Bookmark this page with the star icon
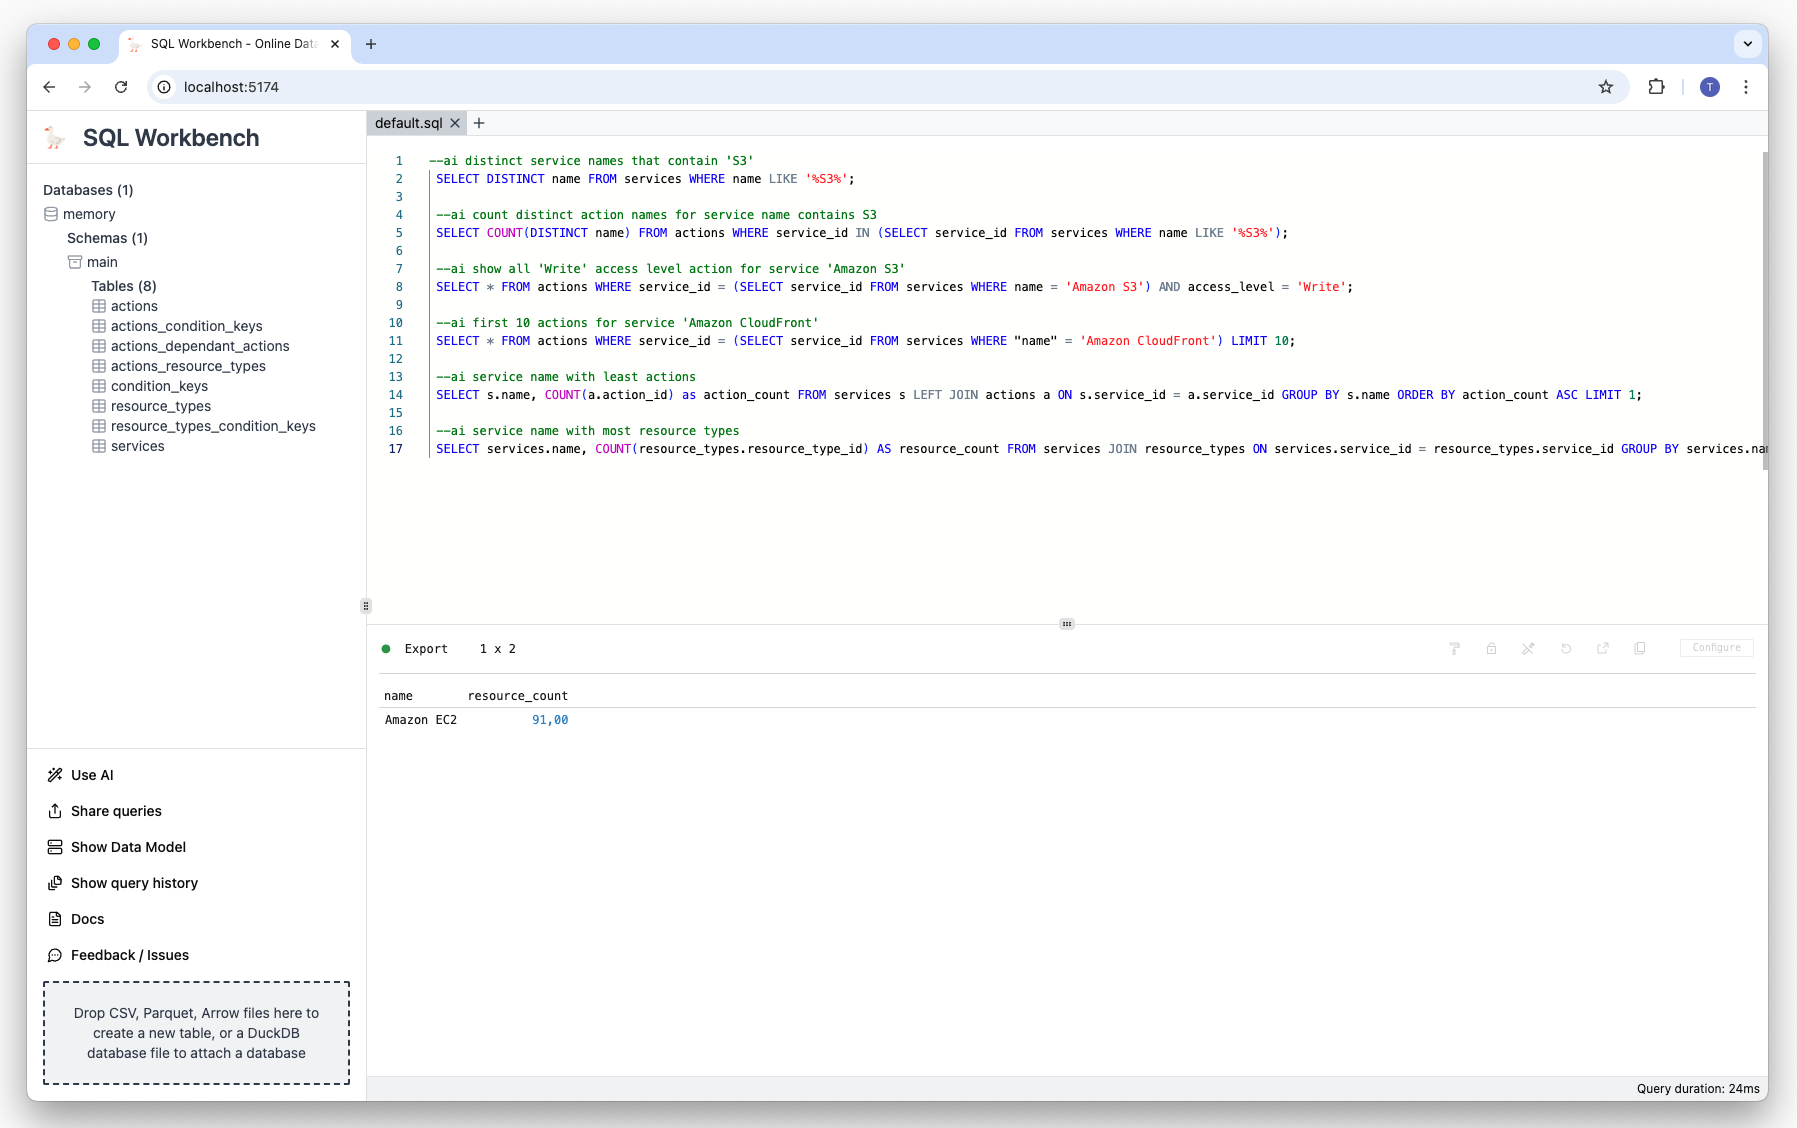 coord(1606,87)
